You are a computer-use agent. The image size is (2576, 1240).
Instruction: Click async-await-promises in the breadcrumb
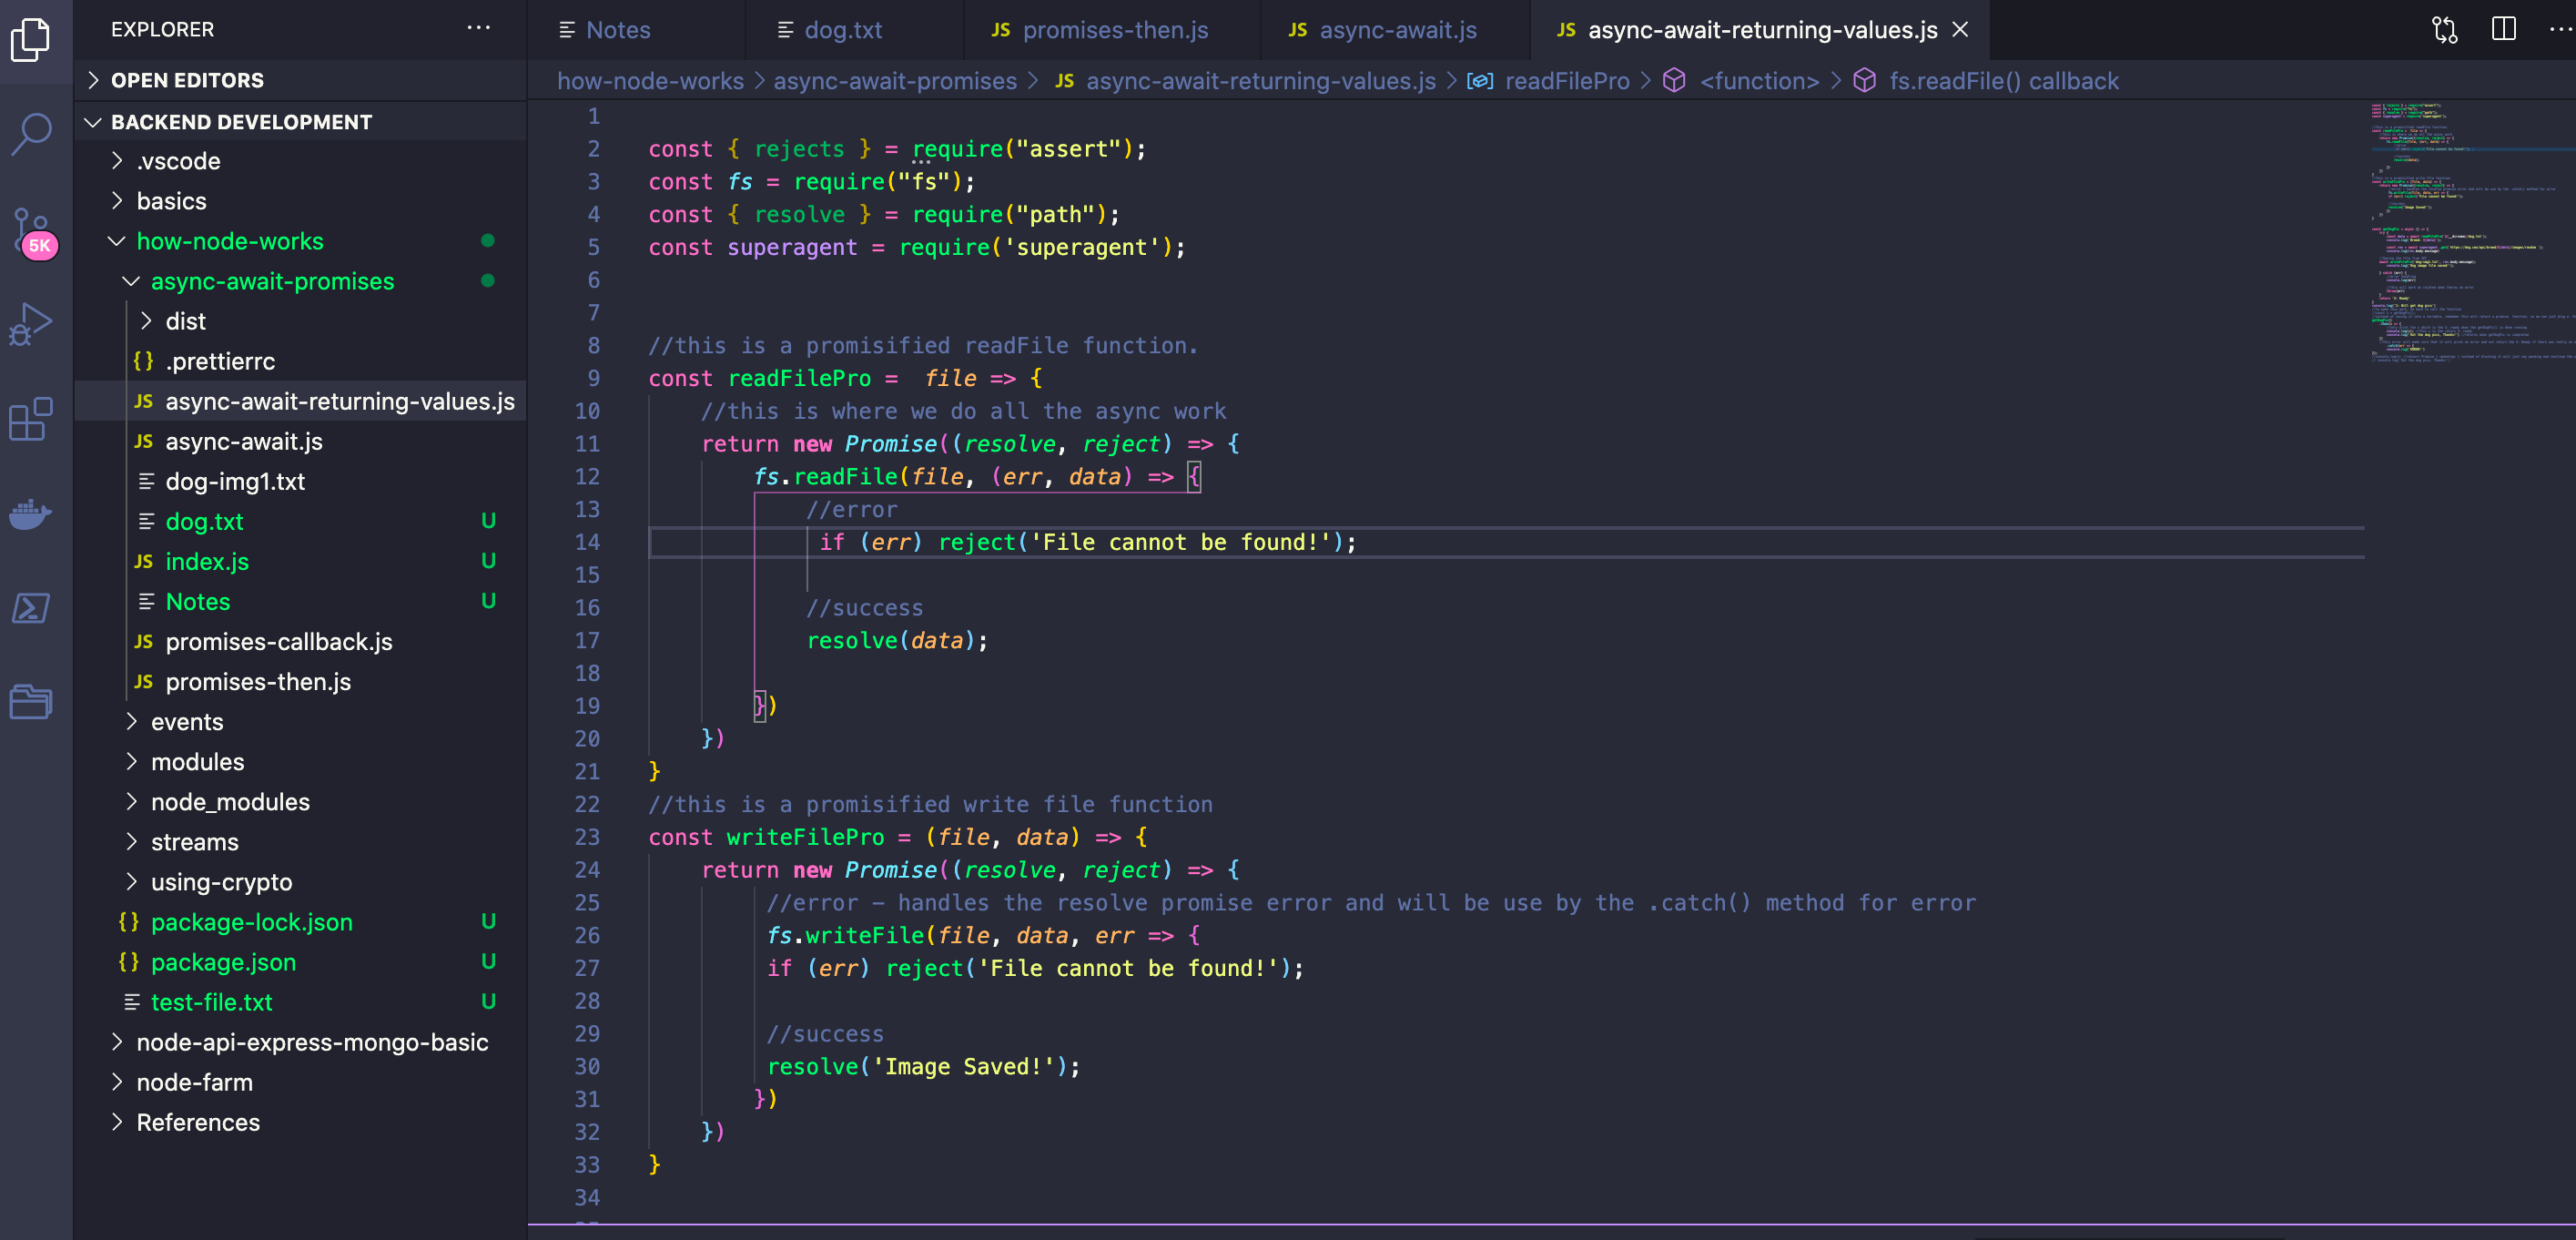(x=894, y=81)
